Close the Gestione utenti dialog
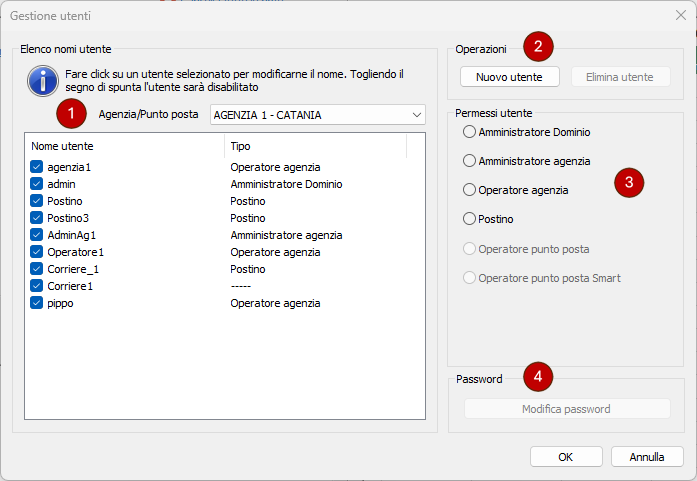Viewport: 697px width, 481px height. 680,15
